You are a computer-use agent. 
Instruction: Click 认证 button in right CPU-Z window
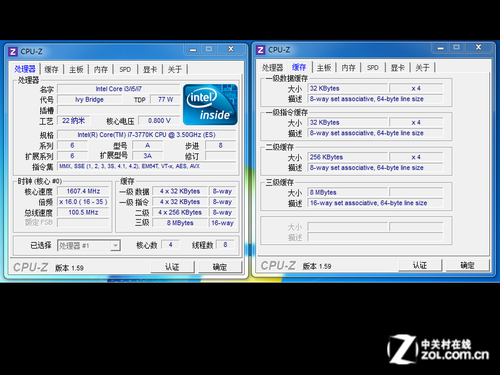coord(420,265)
